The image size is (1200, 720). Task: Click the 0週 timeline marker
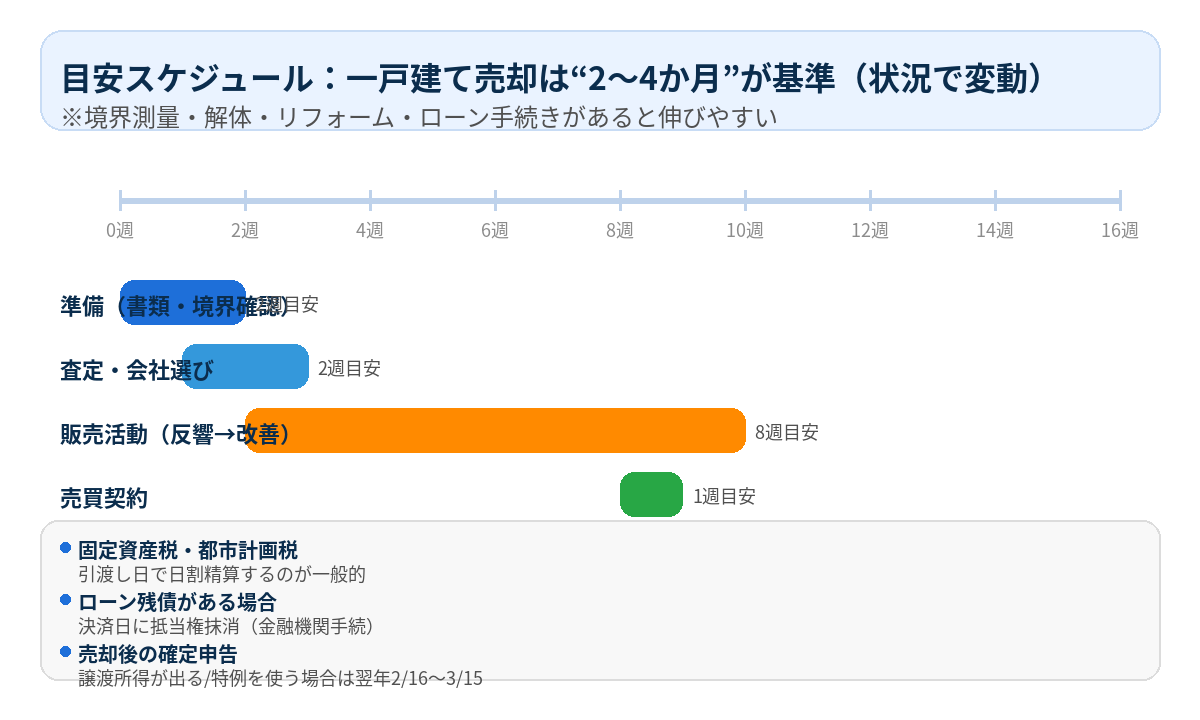click(120, 231)
